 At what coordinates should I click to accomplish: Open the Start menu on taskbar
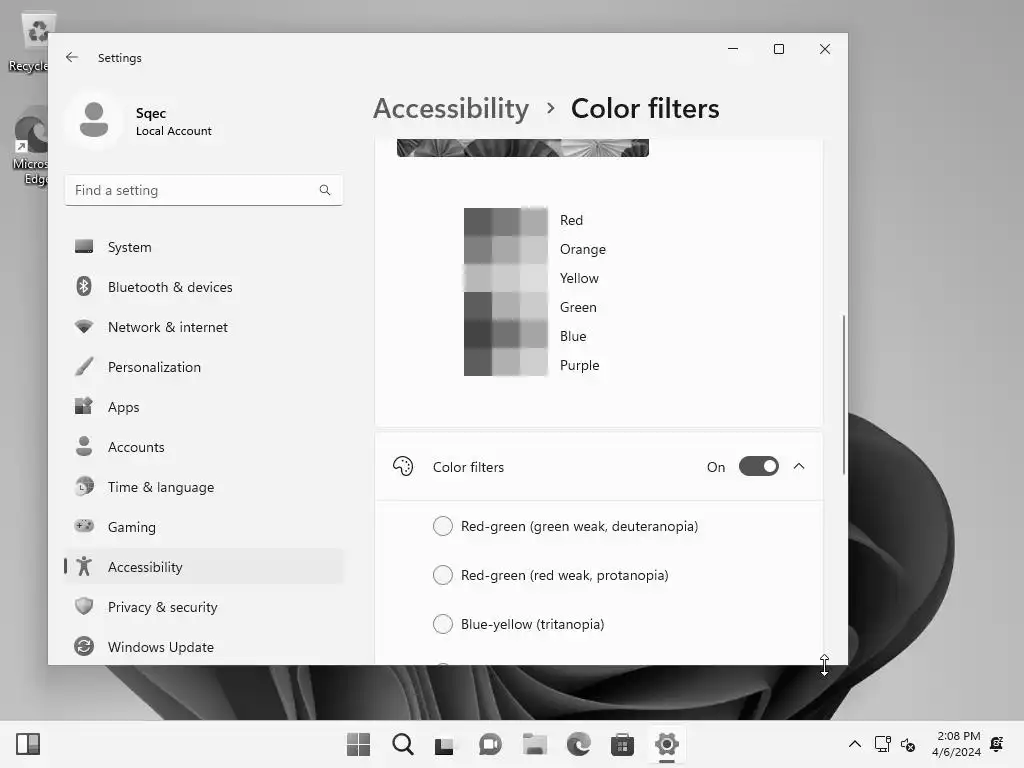(358, 744)
